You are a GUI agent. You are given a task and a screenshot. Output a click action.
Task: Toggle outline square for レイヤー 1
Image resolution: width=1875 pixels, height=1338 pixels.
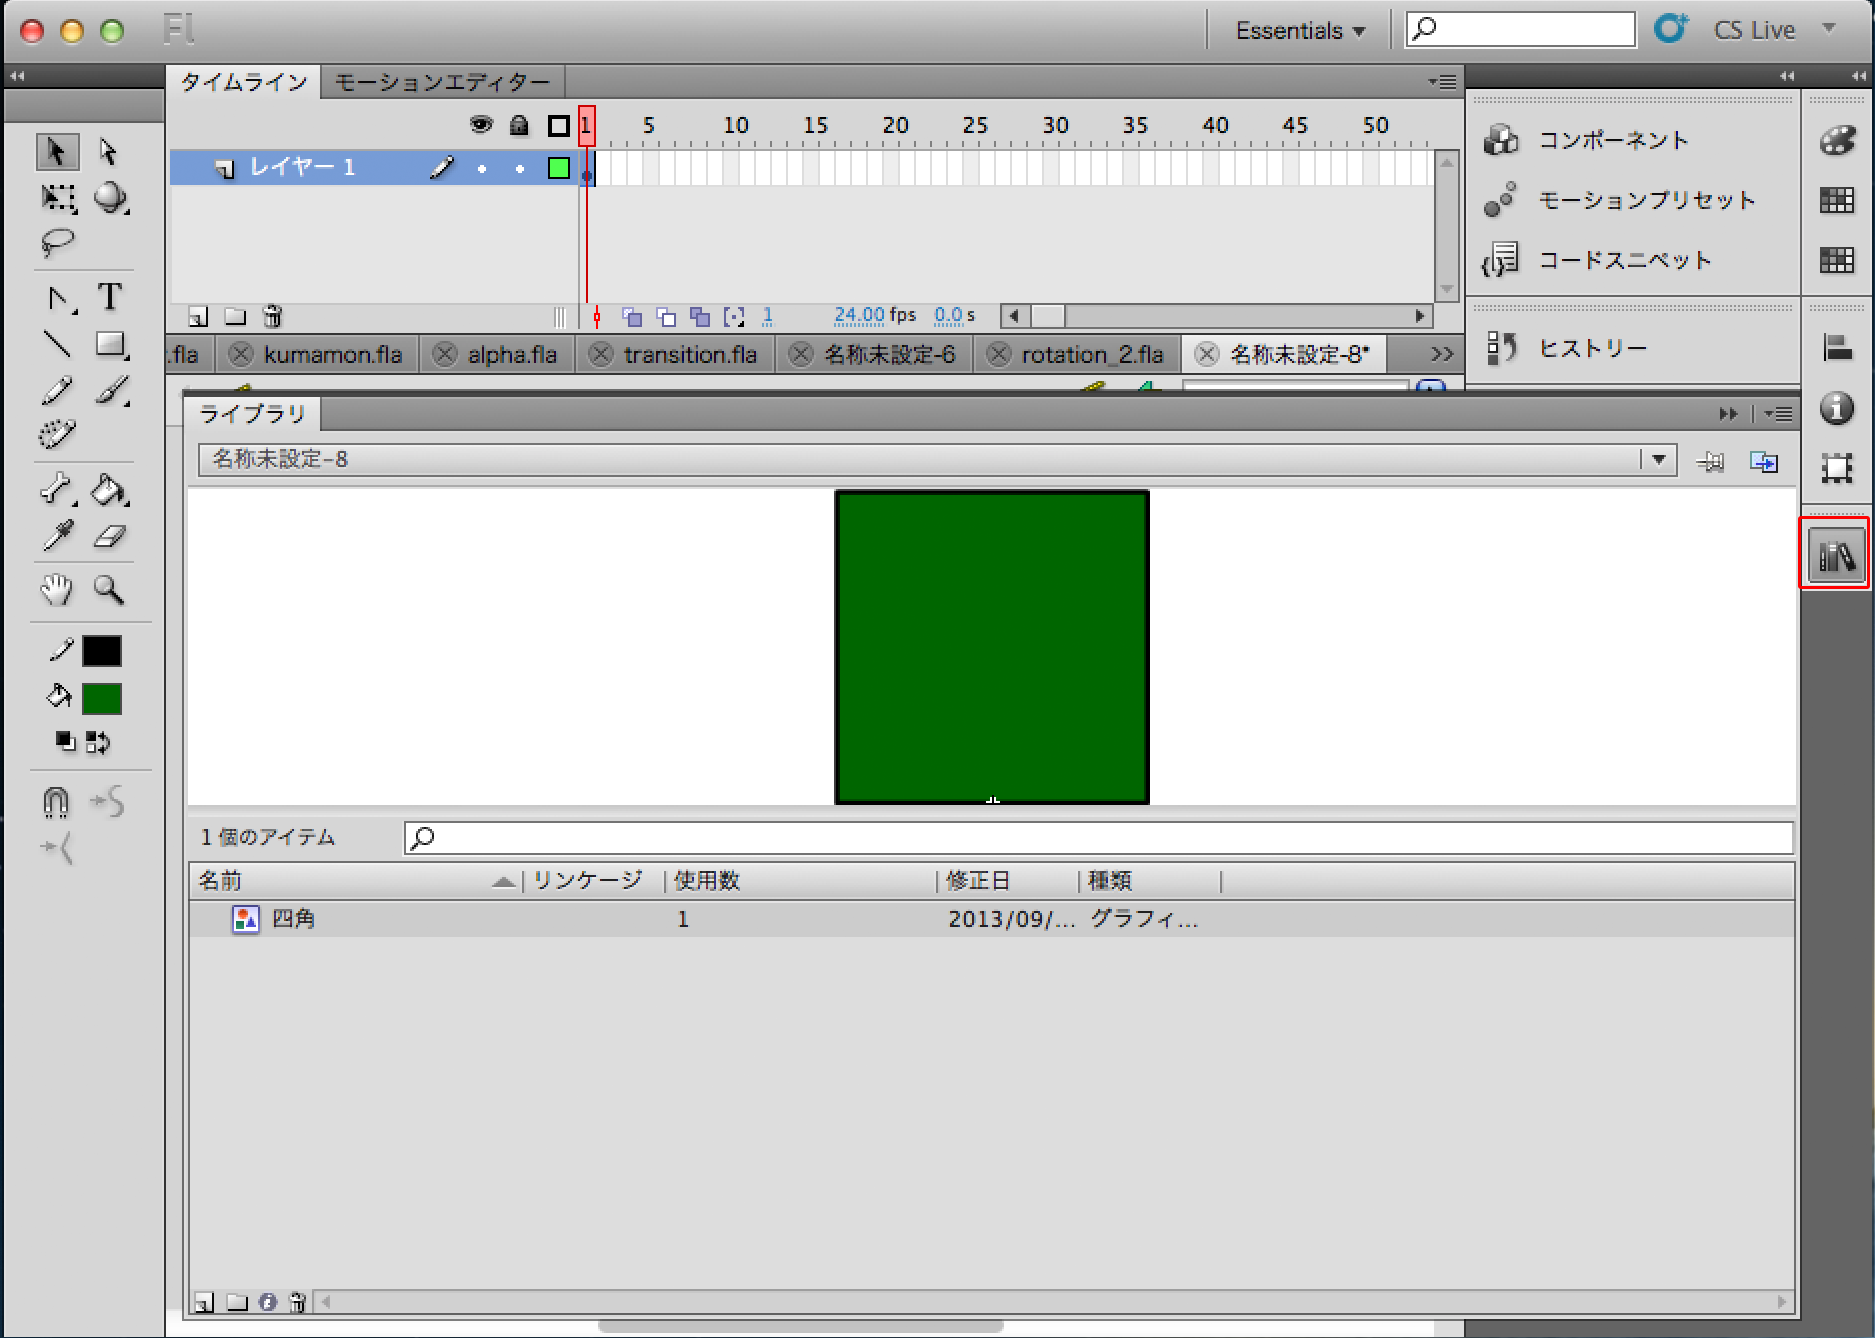(558, 168)
